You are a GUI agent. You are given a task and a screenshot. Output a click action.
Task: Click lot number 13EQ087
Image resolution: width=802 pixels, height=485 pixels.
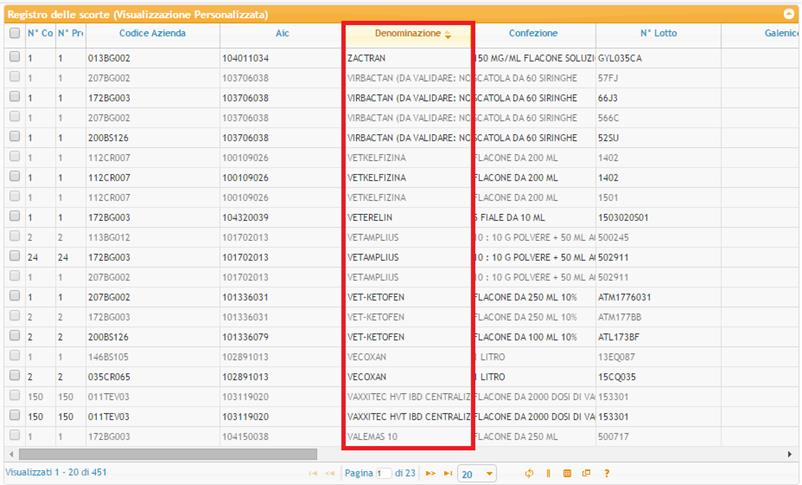616,357
